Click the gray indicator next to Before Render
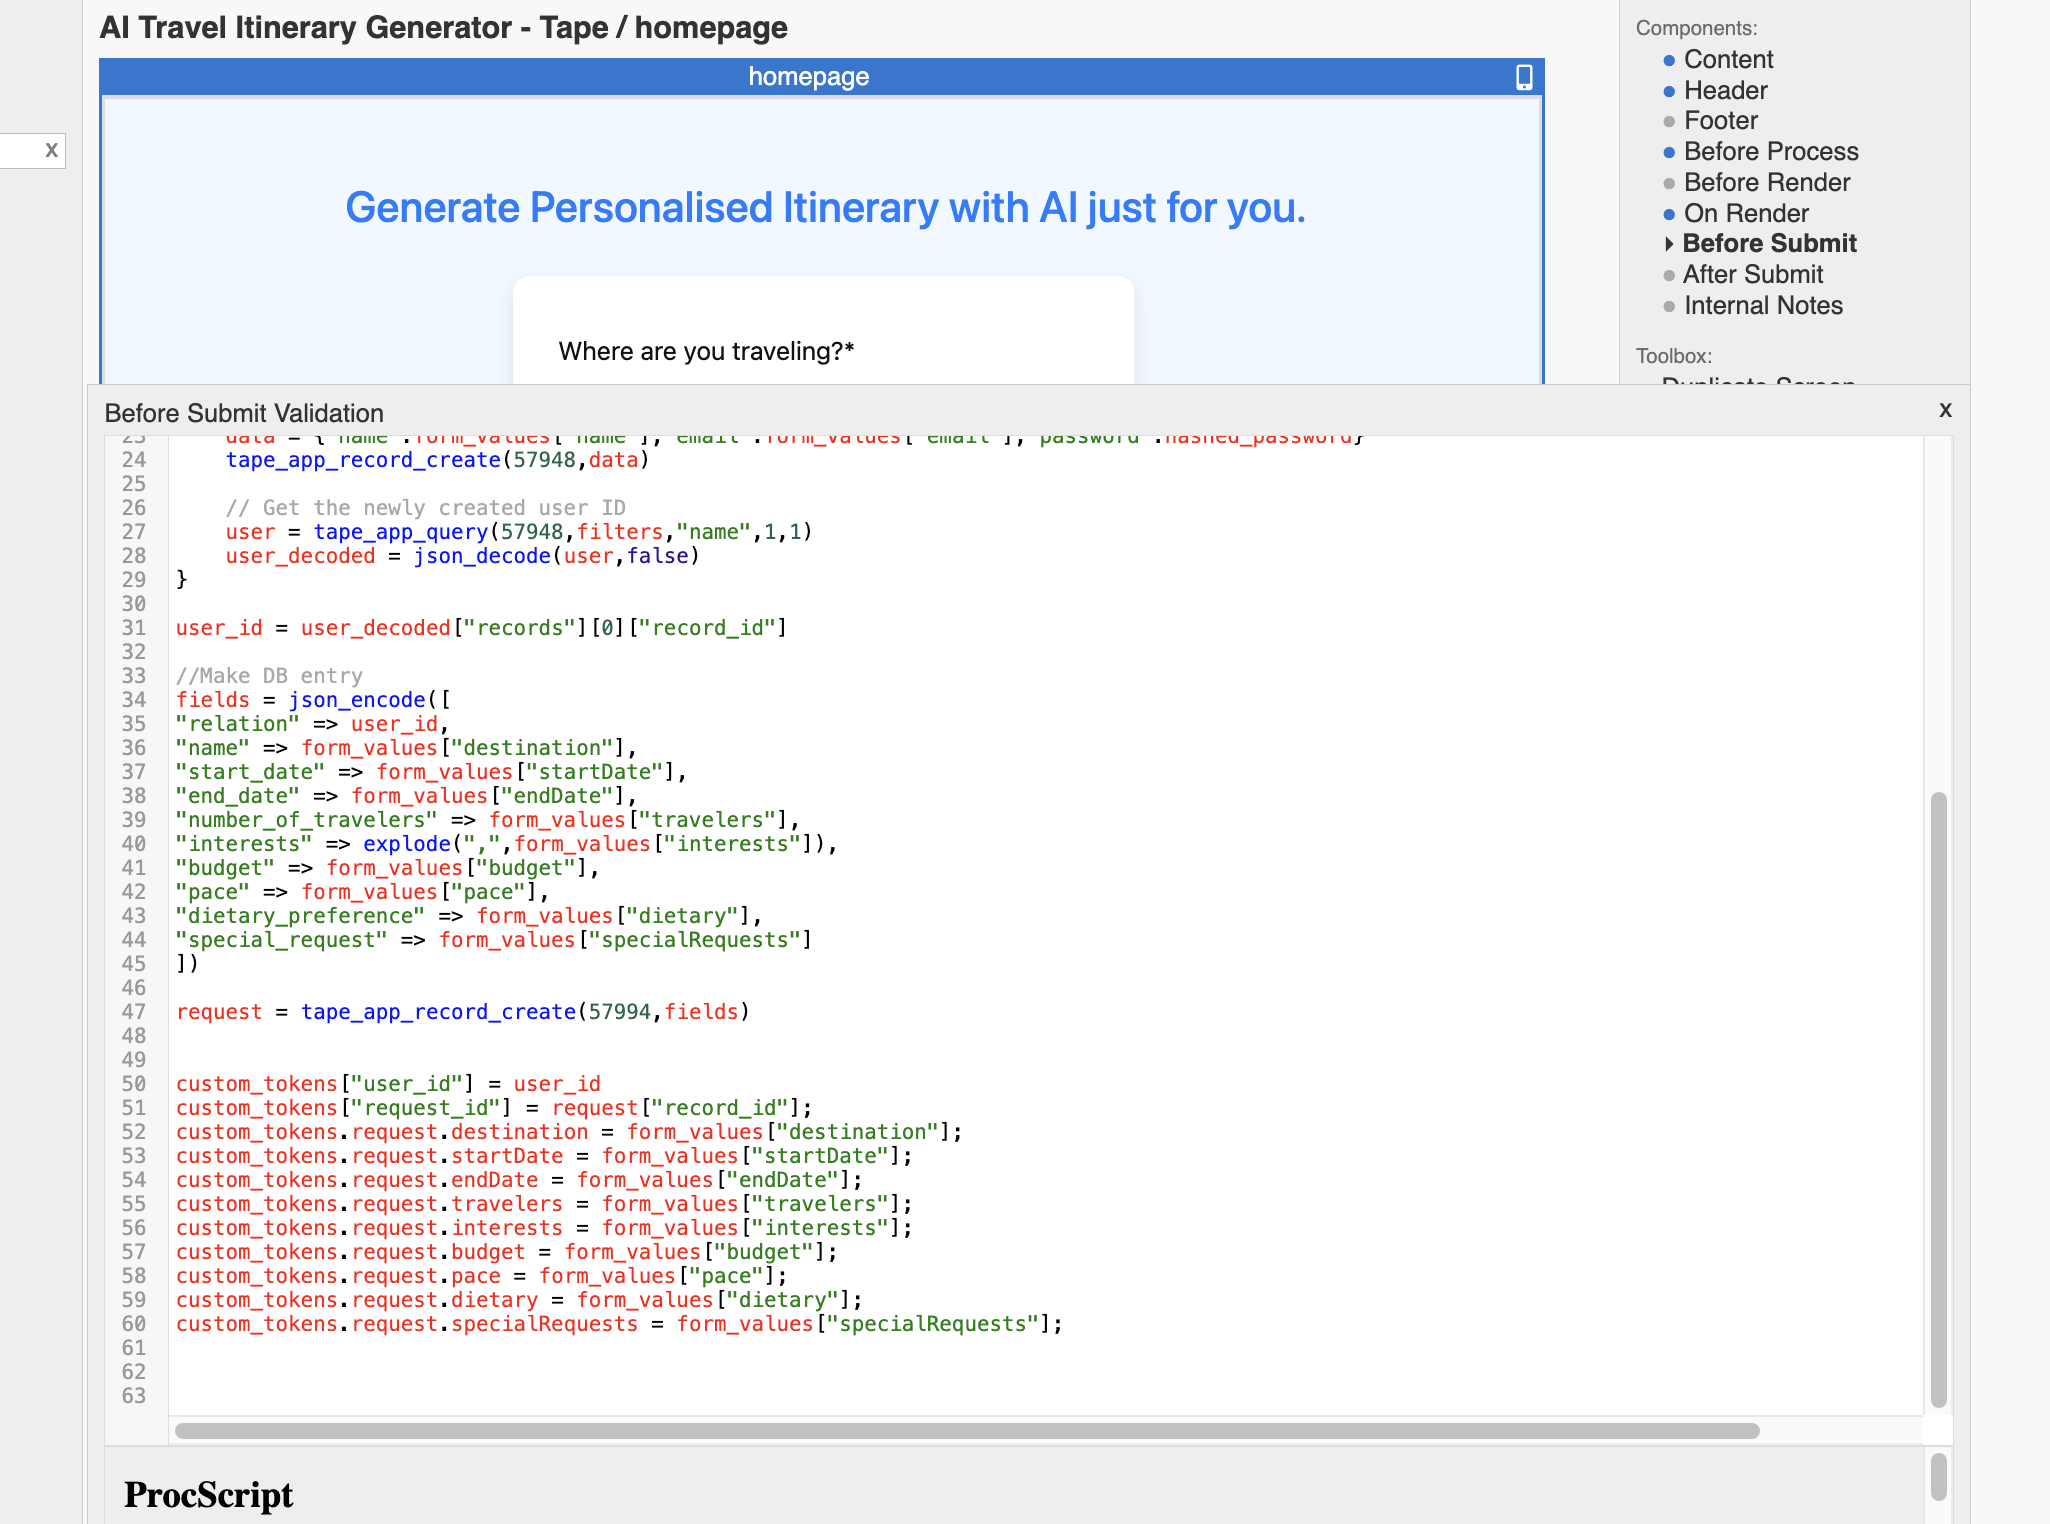Viewport: 2050px width, 1524px height. [1668, 183]
